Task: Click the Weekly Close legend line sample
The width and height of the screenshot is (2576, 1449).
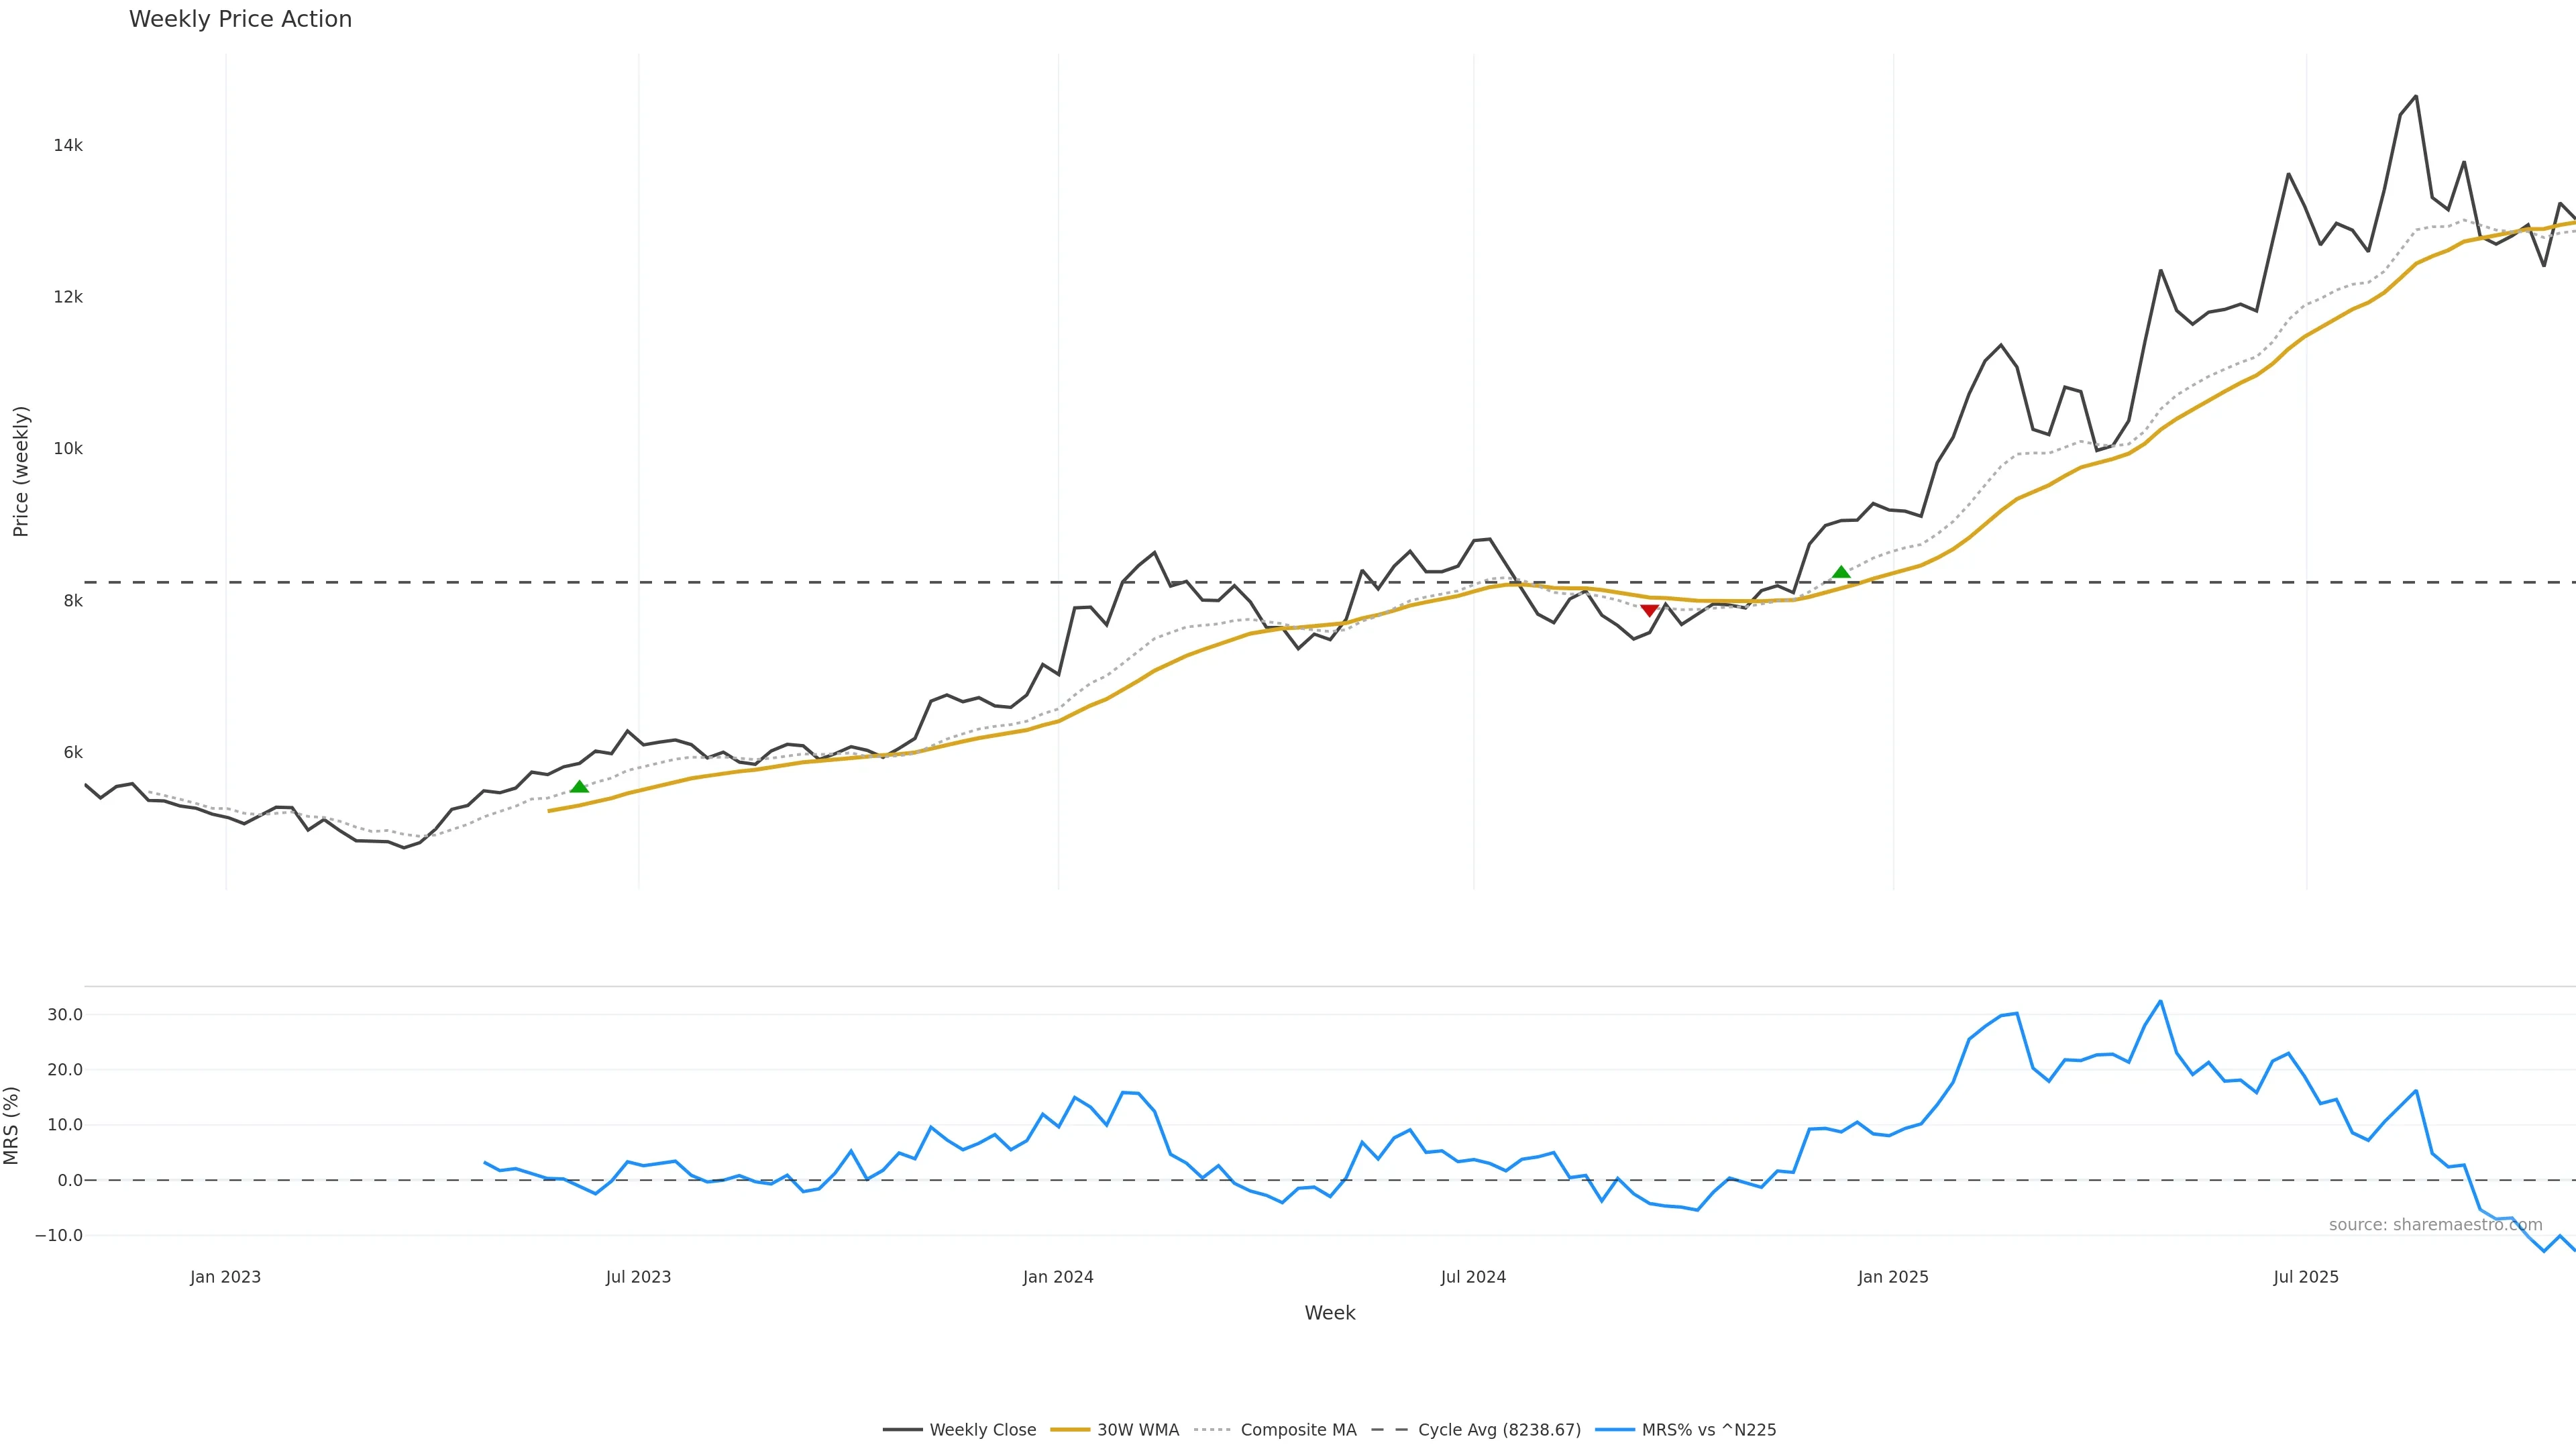Action: click(x=902, y=1430)
